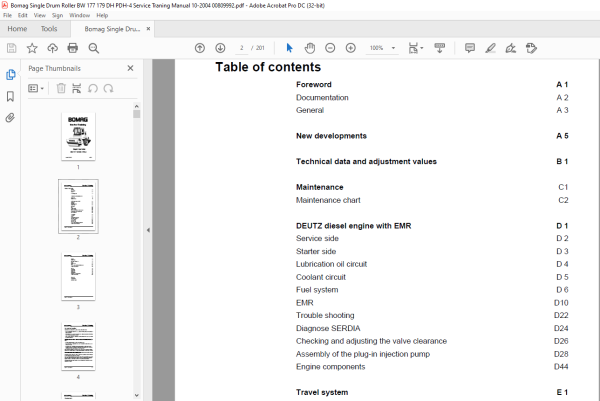
Task: Click the Engine components entry
Action: click(331, 366)
